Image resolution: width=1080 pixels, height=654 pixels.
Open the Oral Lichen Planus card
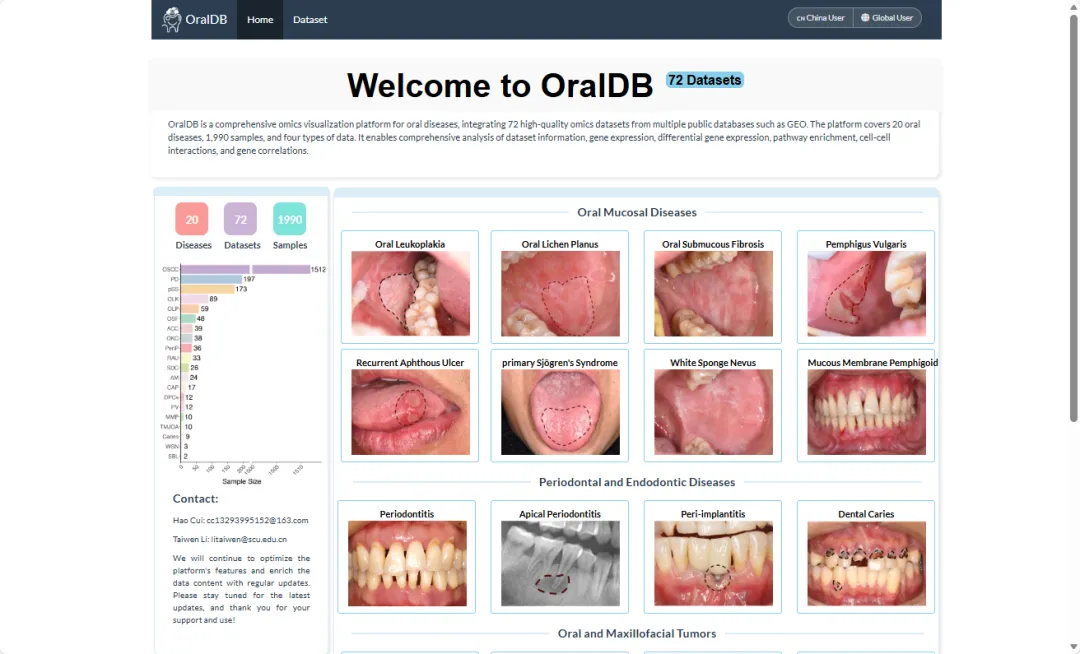coord(560,287)
